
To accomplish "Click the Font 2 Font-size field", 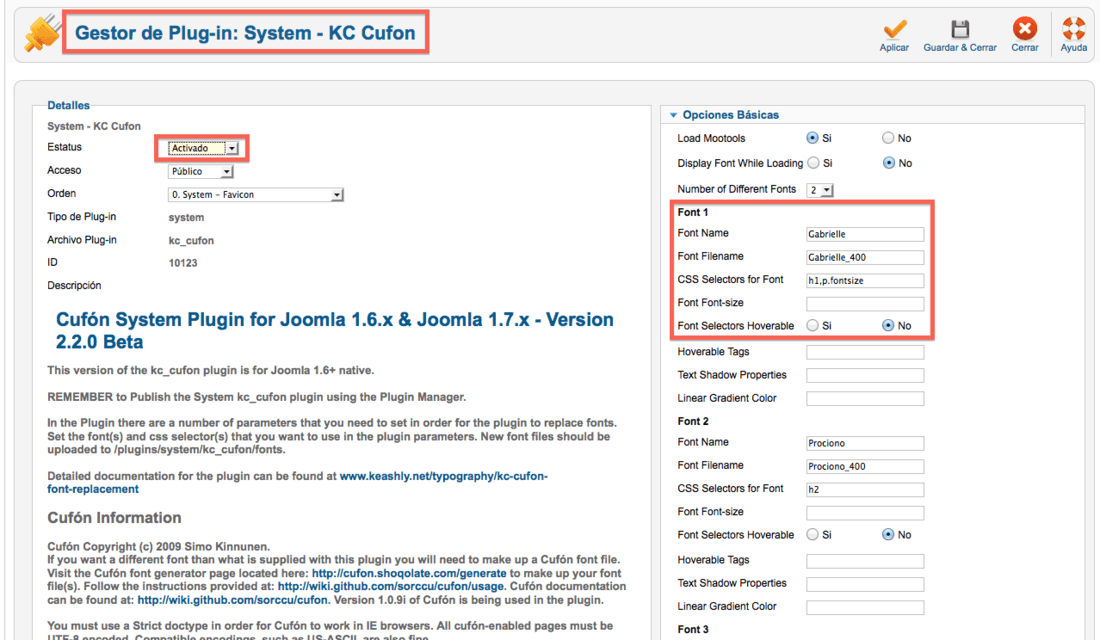I will tap(865, 512).
